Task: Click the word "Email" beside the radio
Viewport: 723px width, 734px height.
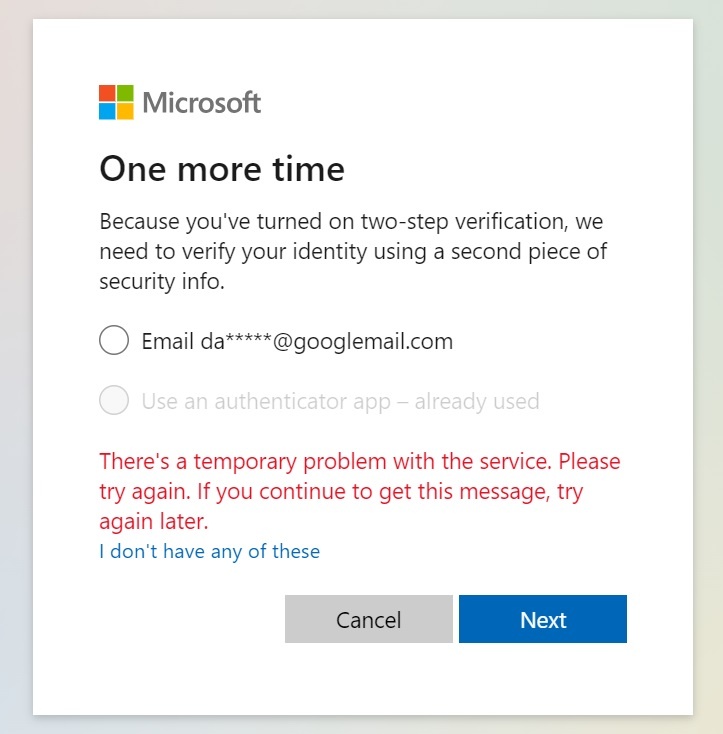Action: tap(167, 341)
